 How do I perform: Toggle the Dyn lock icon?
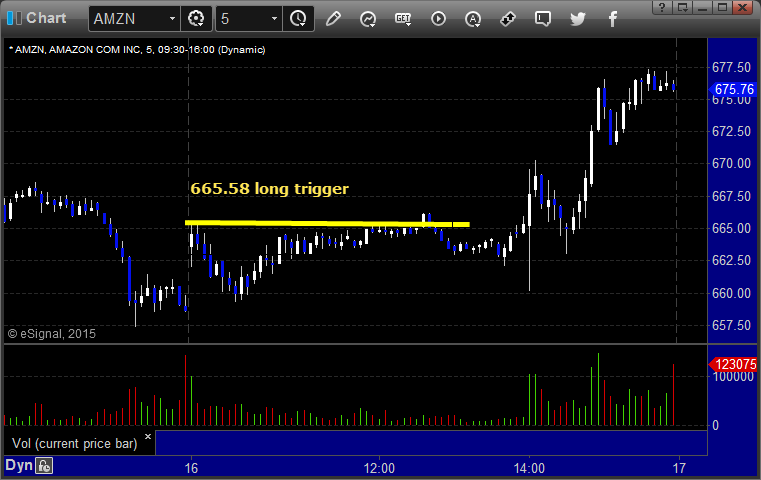pyautogui.click(x=44, y=466)
